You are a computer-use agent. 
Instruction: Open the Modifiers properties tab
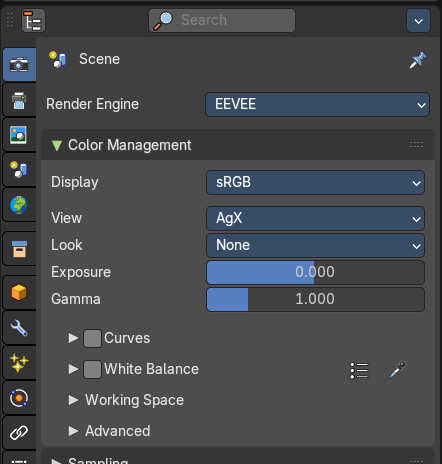click(x=19, y=328)
